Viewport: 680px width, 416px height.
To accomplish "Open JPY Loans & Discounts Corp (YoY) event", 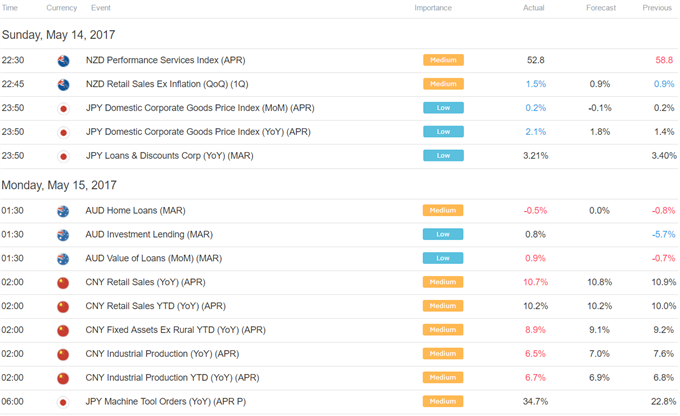I will pyautogui.click(x=170, y=155).
